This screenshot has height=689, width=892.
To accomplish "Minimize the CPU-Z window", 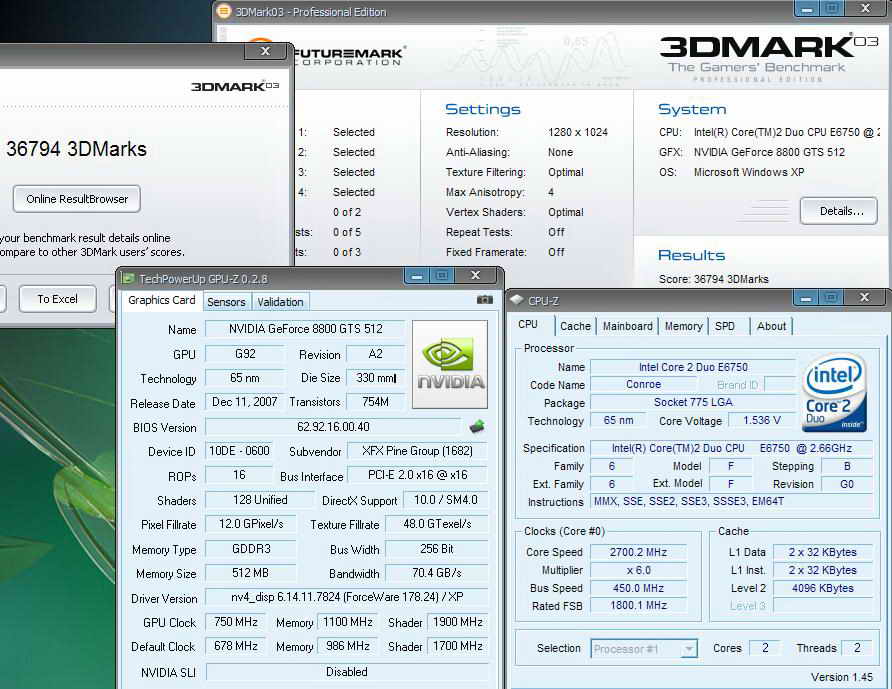I will (806, 298).
